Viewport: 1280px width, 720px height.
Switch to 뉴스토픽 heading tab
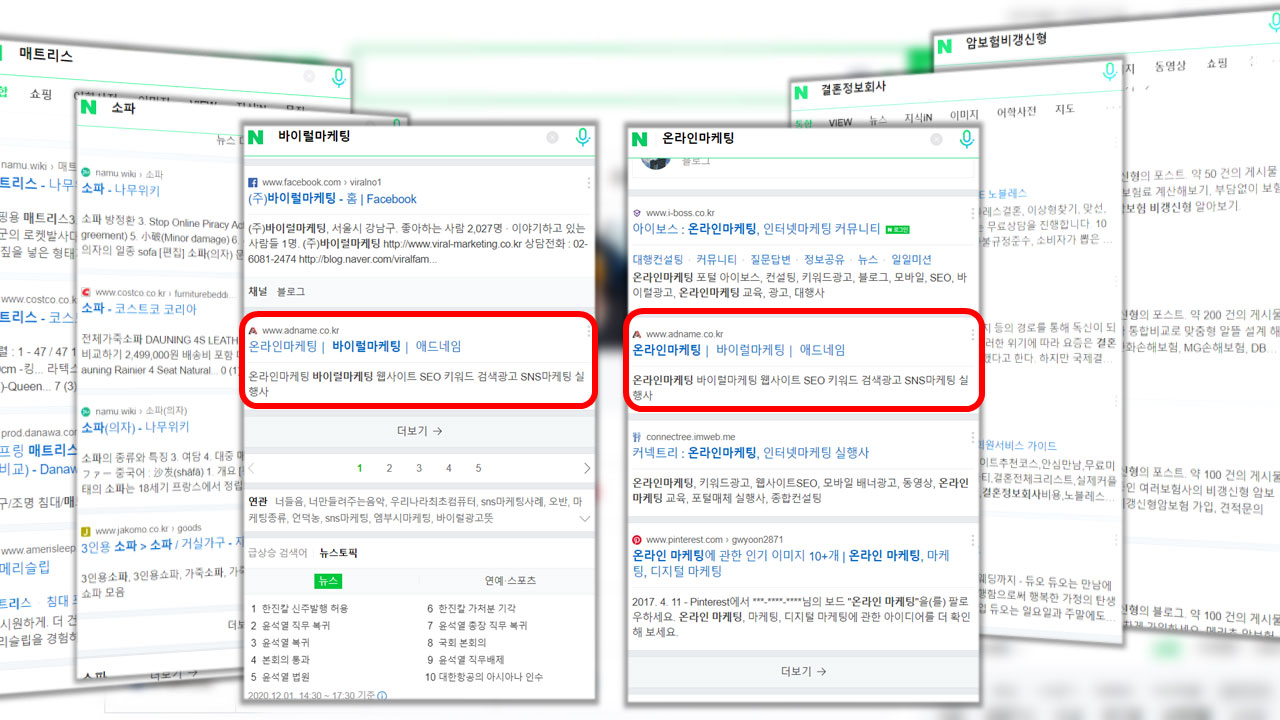click(338, 552)
